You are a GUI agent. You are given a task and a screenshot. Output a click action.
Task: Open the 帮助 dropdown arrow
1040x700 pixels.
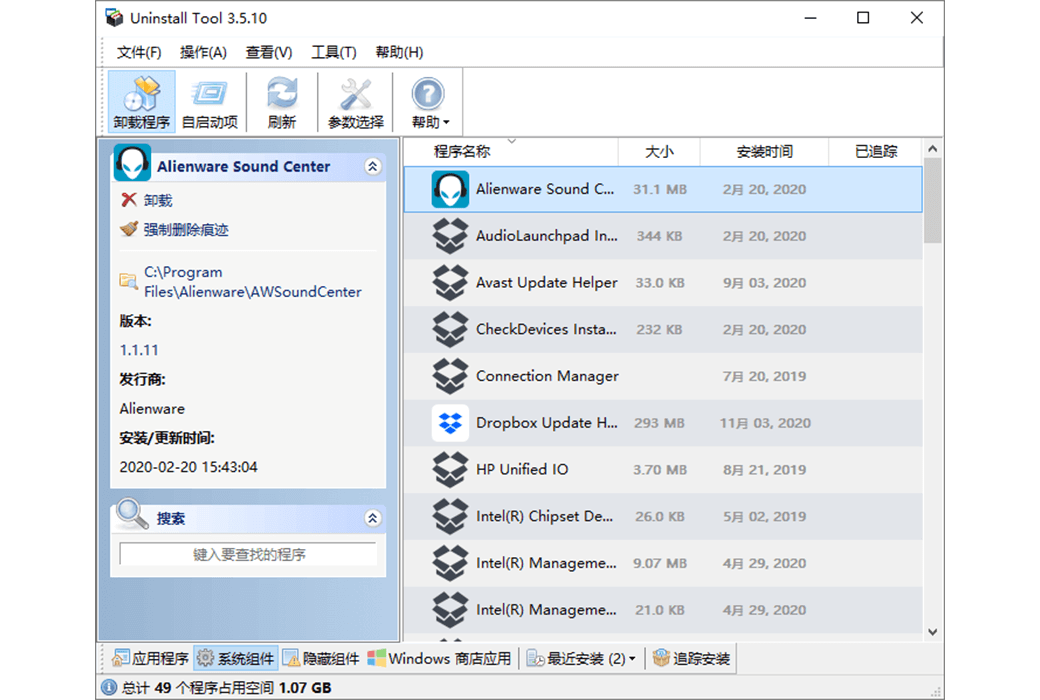(x=446, y=123)
